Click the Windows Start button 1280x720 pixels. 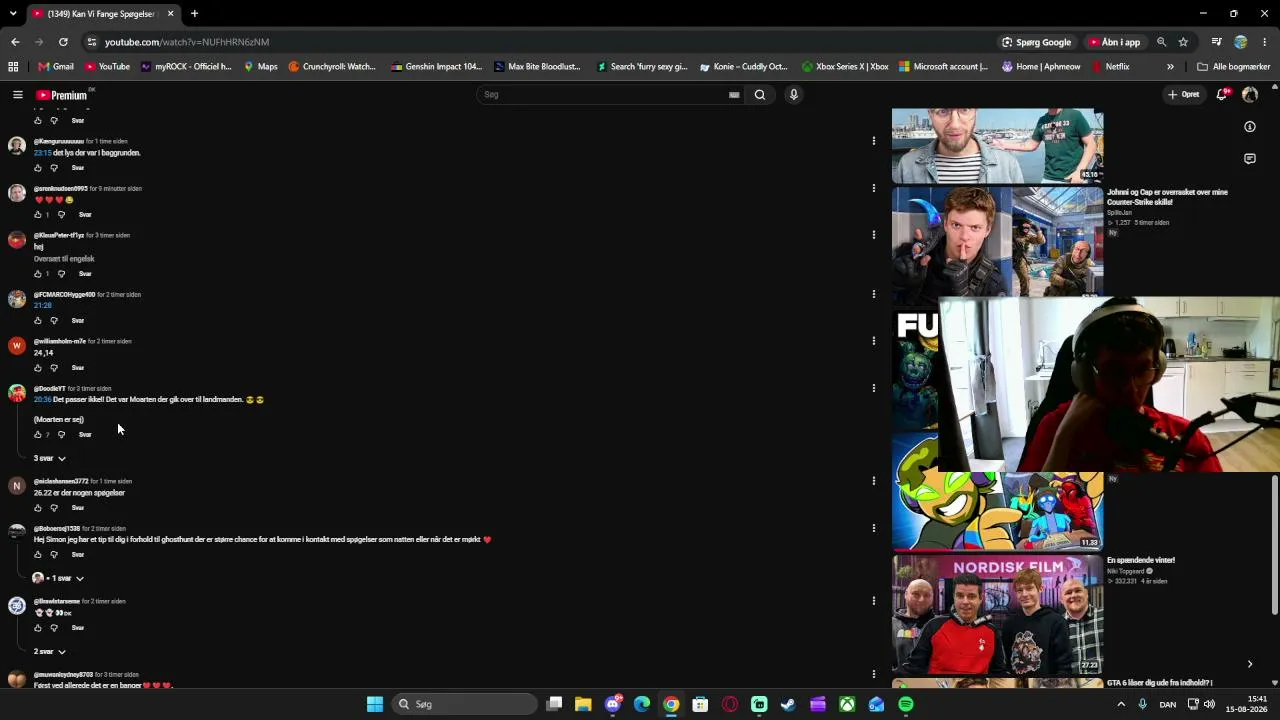[375, 704]
